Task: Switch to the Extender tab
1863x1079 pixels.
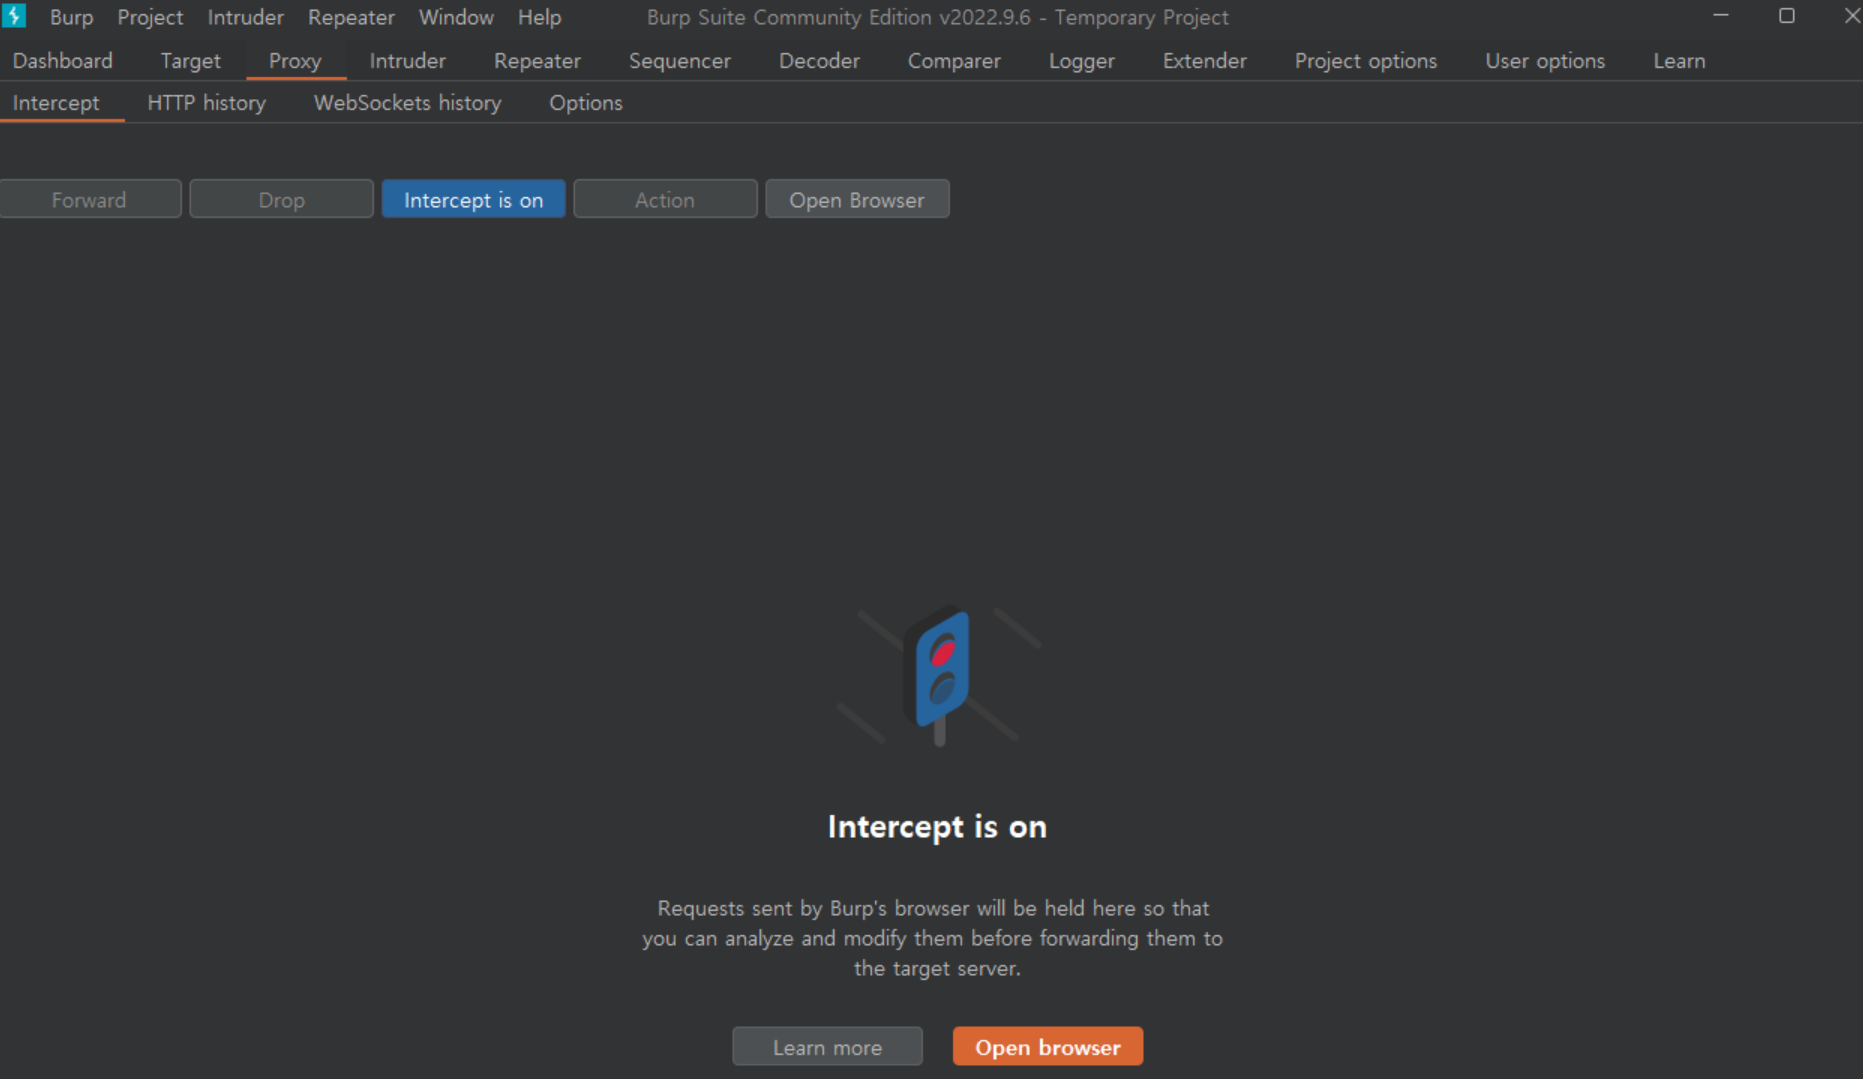Action: 1204,61
